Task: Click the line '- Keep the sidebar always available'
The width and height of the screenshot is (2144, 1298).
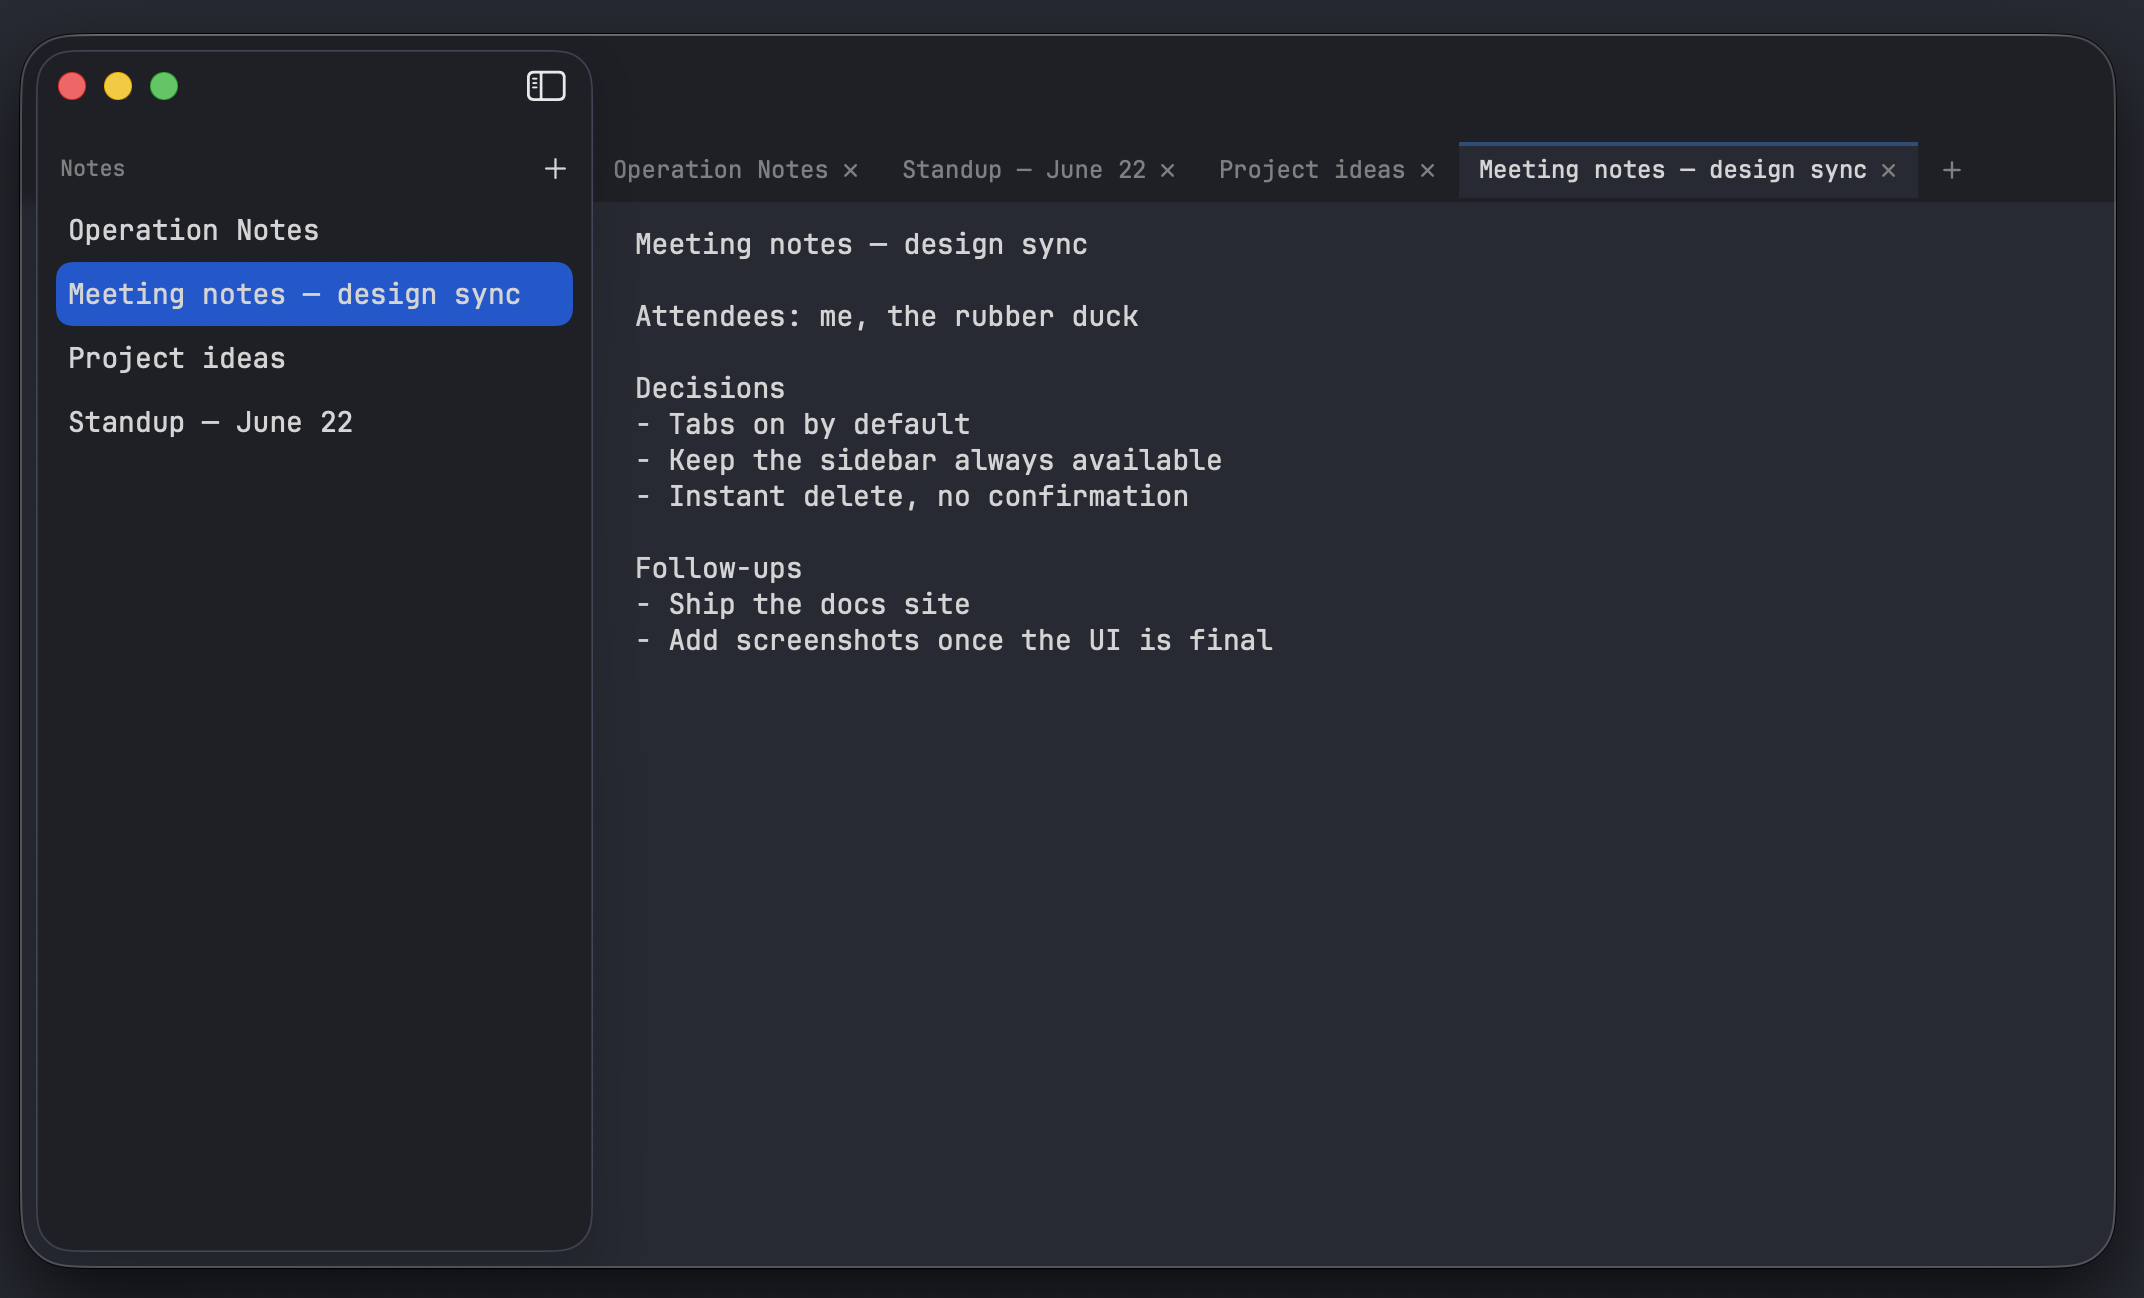Action: [x=929, y=461]
